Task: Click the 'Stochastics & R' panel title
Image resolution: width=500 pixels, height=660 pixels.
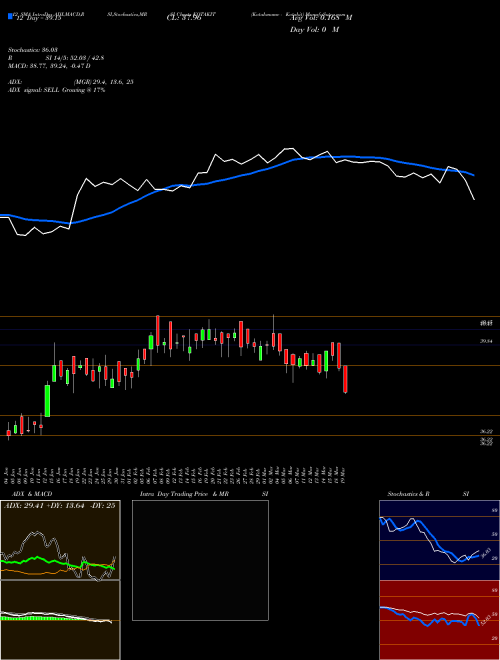Action: 409,494
